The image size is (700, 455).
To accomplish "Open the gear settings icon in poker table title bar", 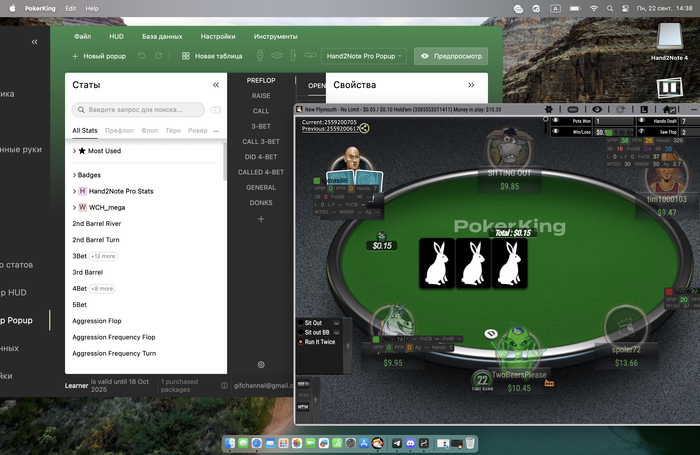I will [x=549, y=109].
